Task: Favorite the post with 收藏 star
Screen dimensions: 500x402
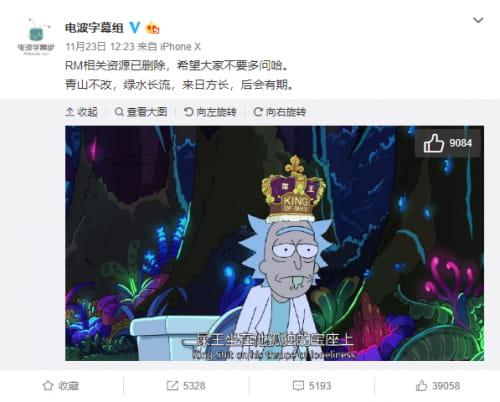Action: tap(61, 386)
